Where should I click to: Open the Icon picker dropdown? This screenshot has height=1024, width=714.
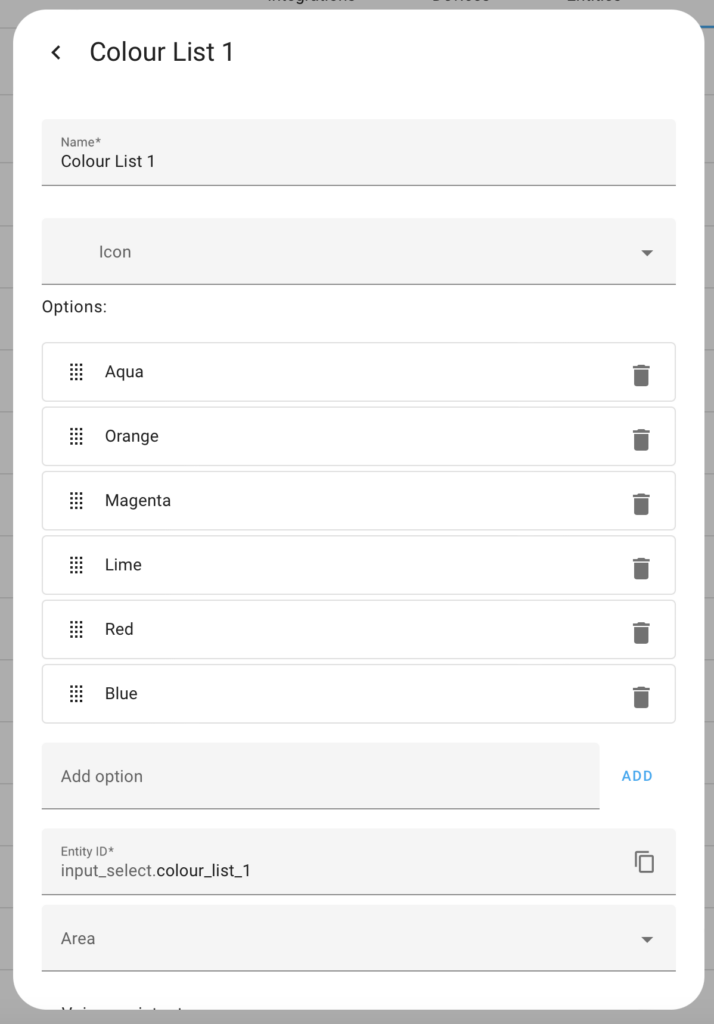click(359, 251)
